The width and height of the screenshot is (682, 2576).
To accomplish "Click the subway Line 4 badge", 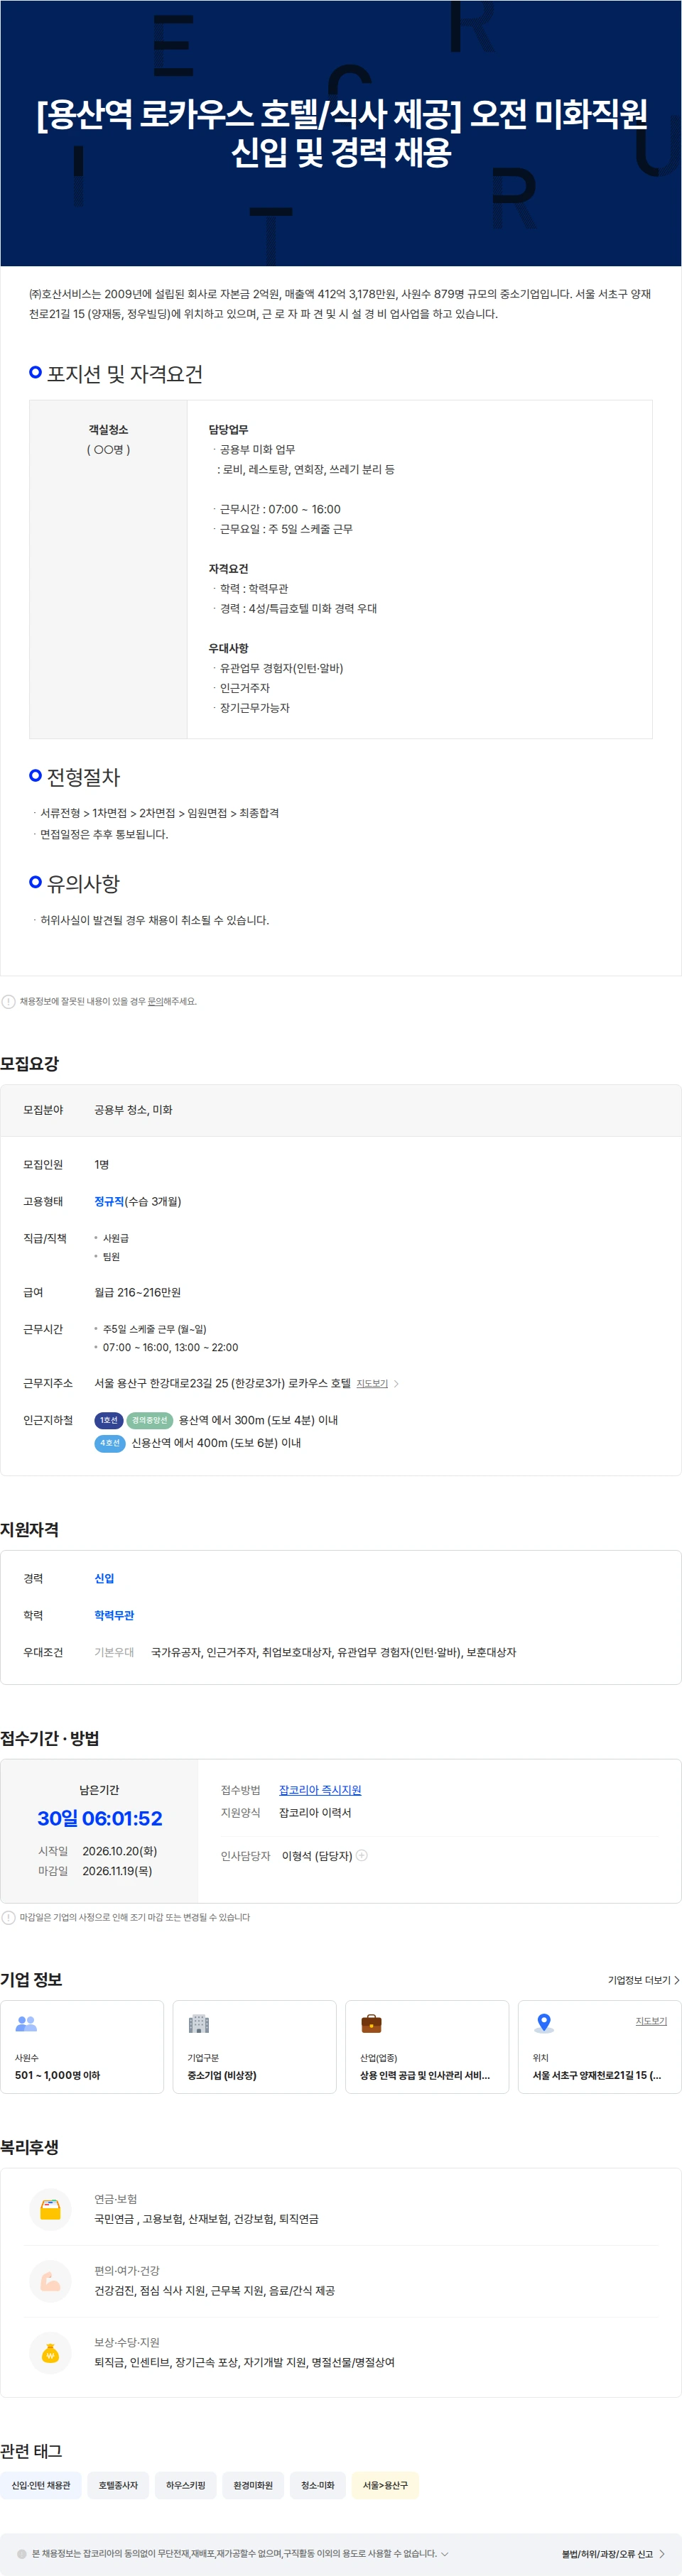I will 110,1443.
